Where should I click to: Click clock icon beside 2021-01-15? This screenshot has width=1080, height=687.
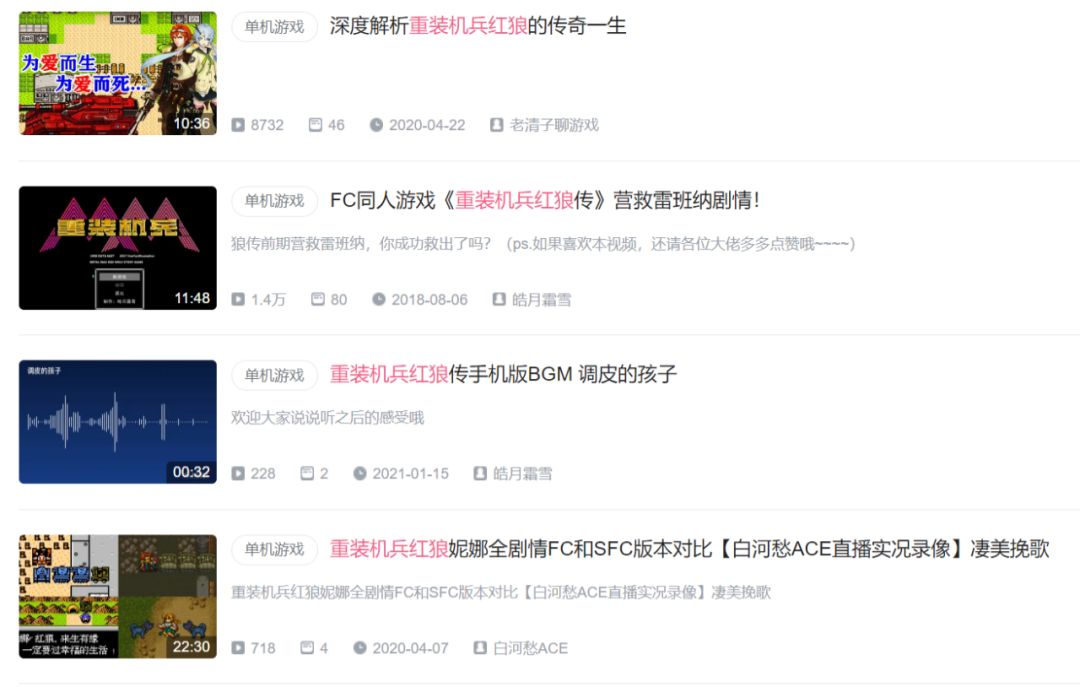tap(360, 473)
